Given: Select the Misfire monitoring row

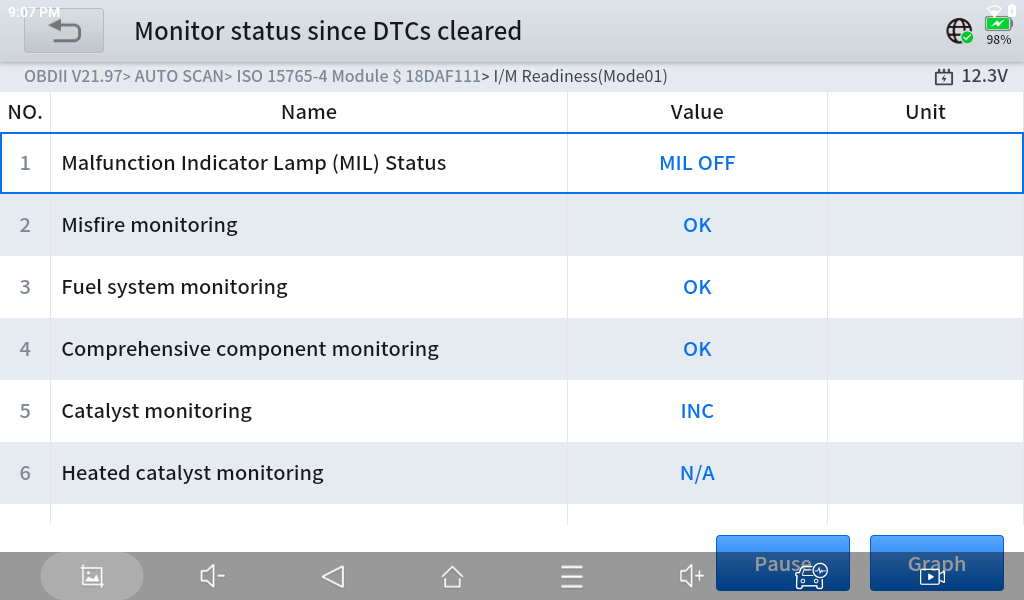Looking at the screenshot, I should [512, 225].
